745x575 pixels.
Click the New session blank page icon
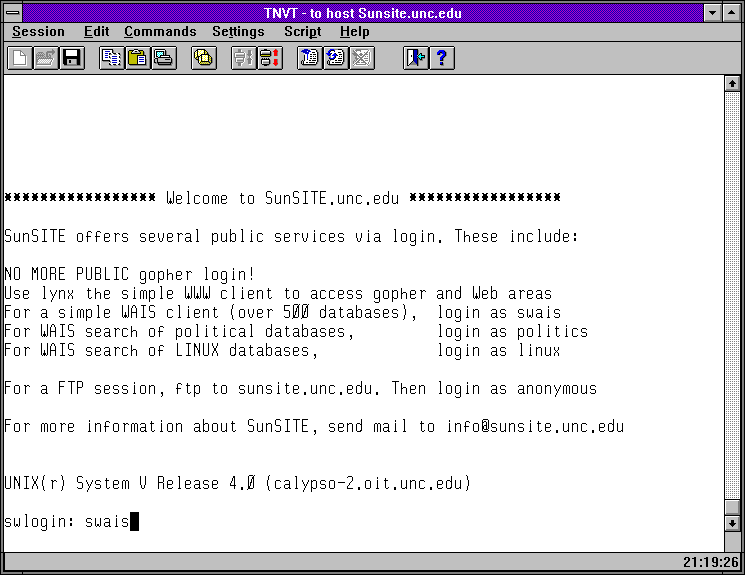(x=19, y=58)
